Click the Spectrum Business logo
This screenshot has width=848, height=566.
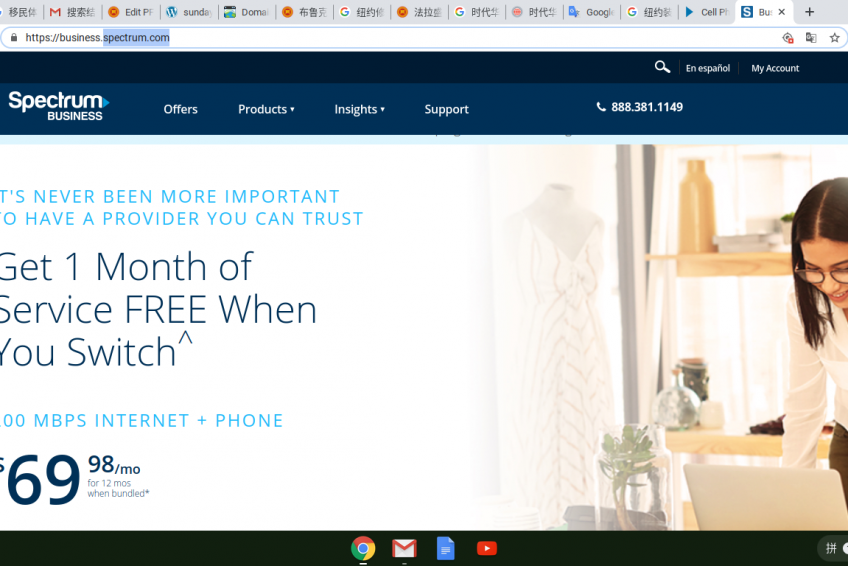point(58,106)
